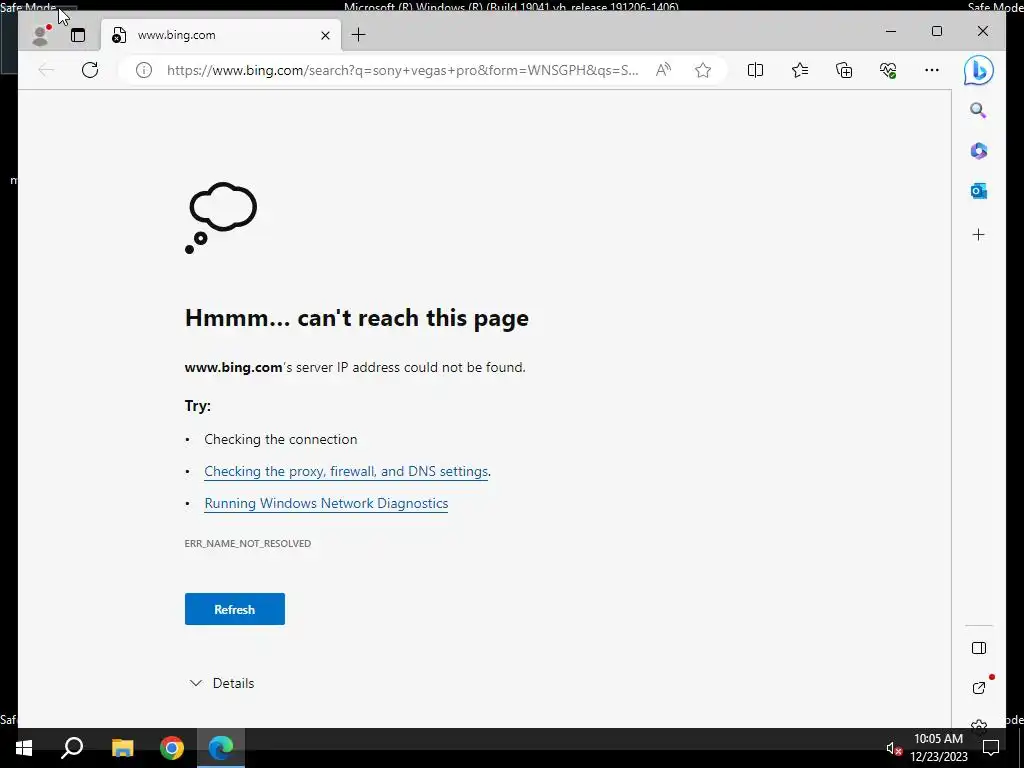
Task: Open File Explorer from taskbar
Action: pyautogui.click(x=122, y=748)
